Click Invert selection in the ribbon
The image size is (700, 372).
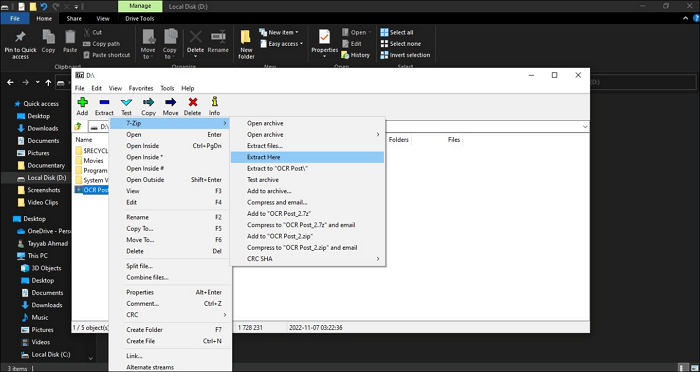(x=405, y=55)
